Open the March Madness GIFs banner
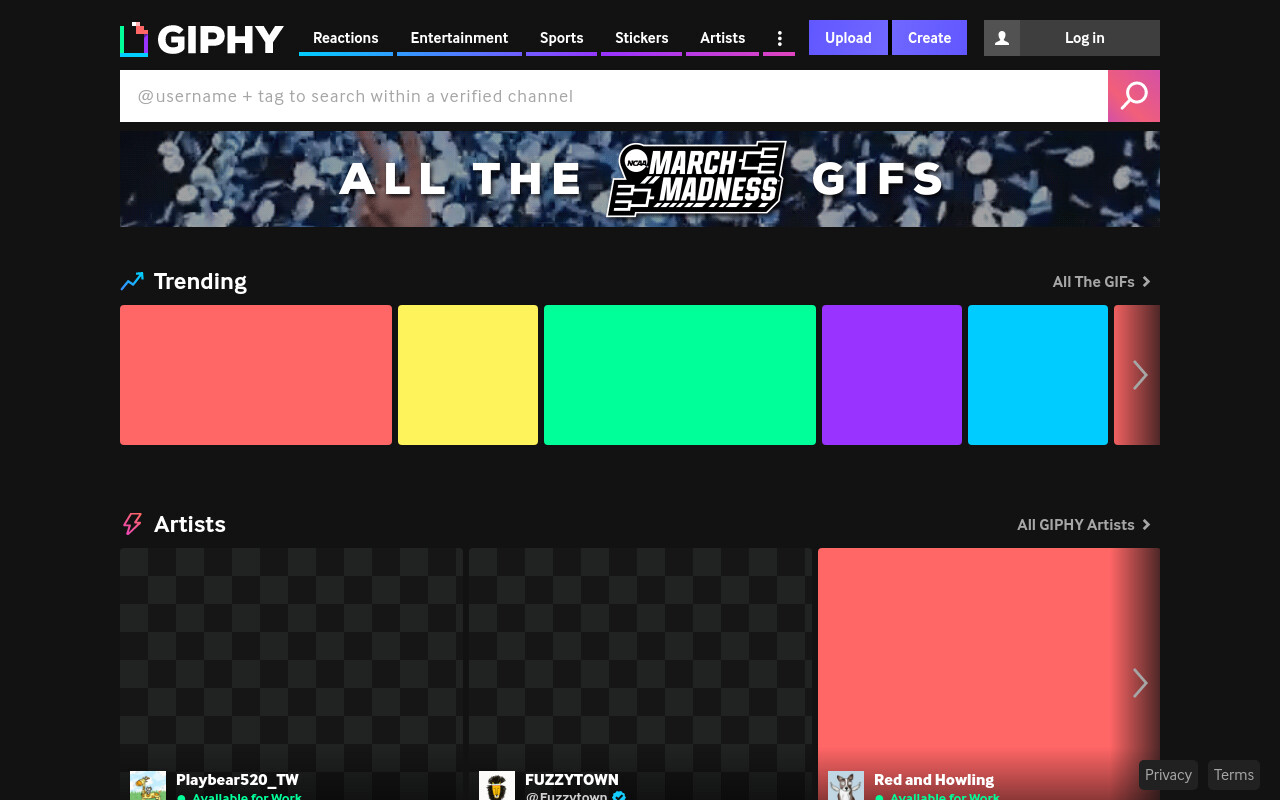 640,179
